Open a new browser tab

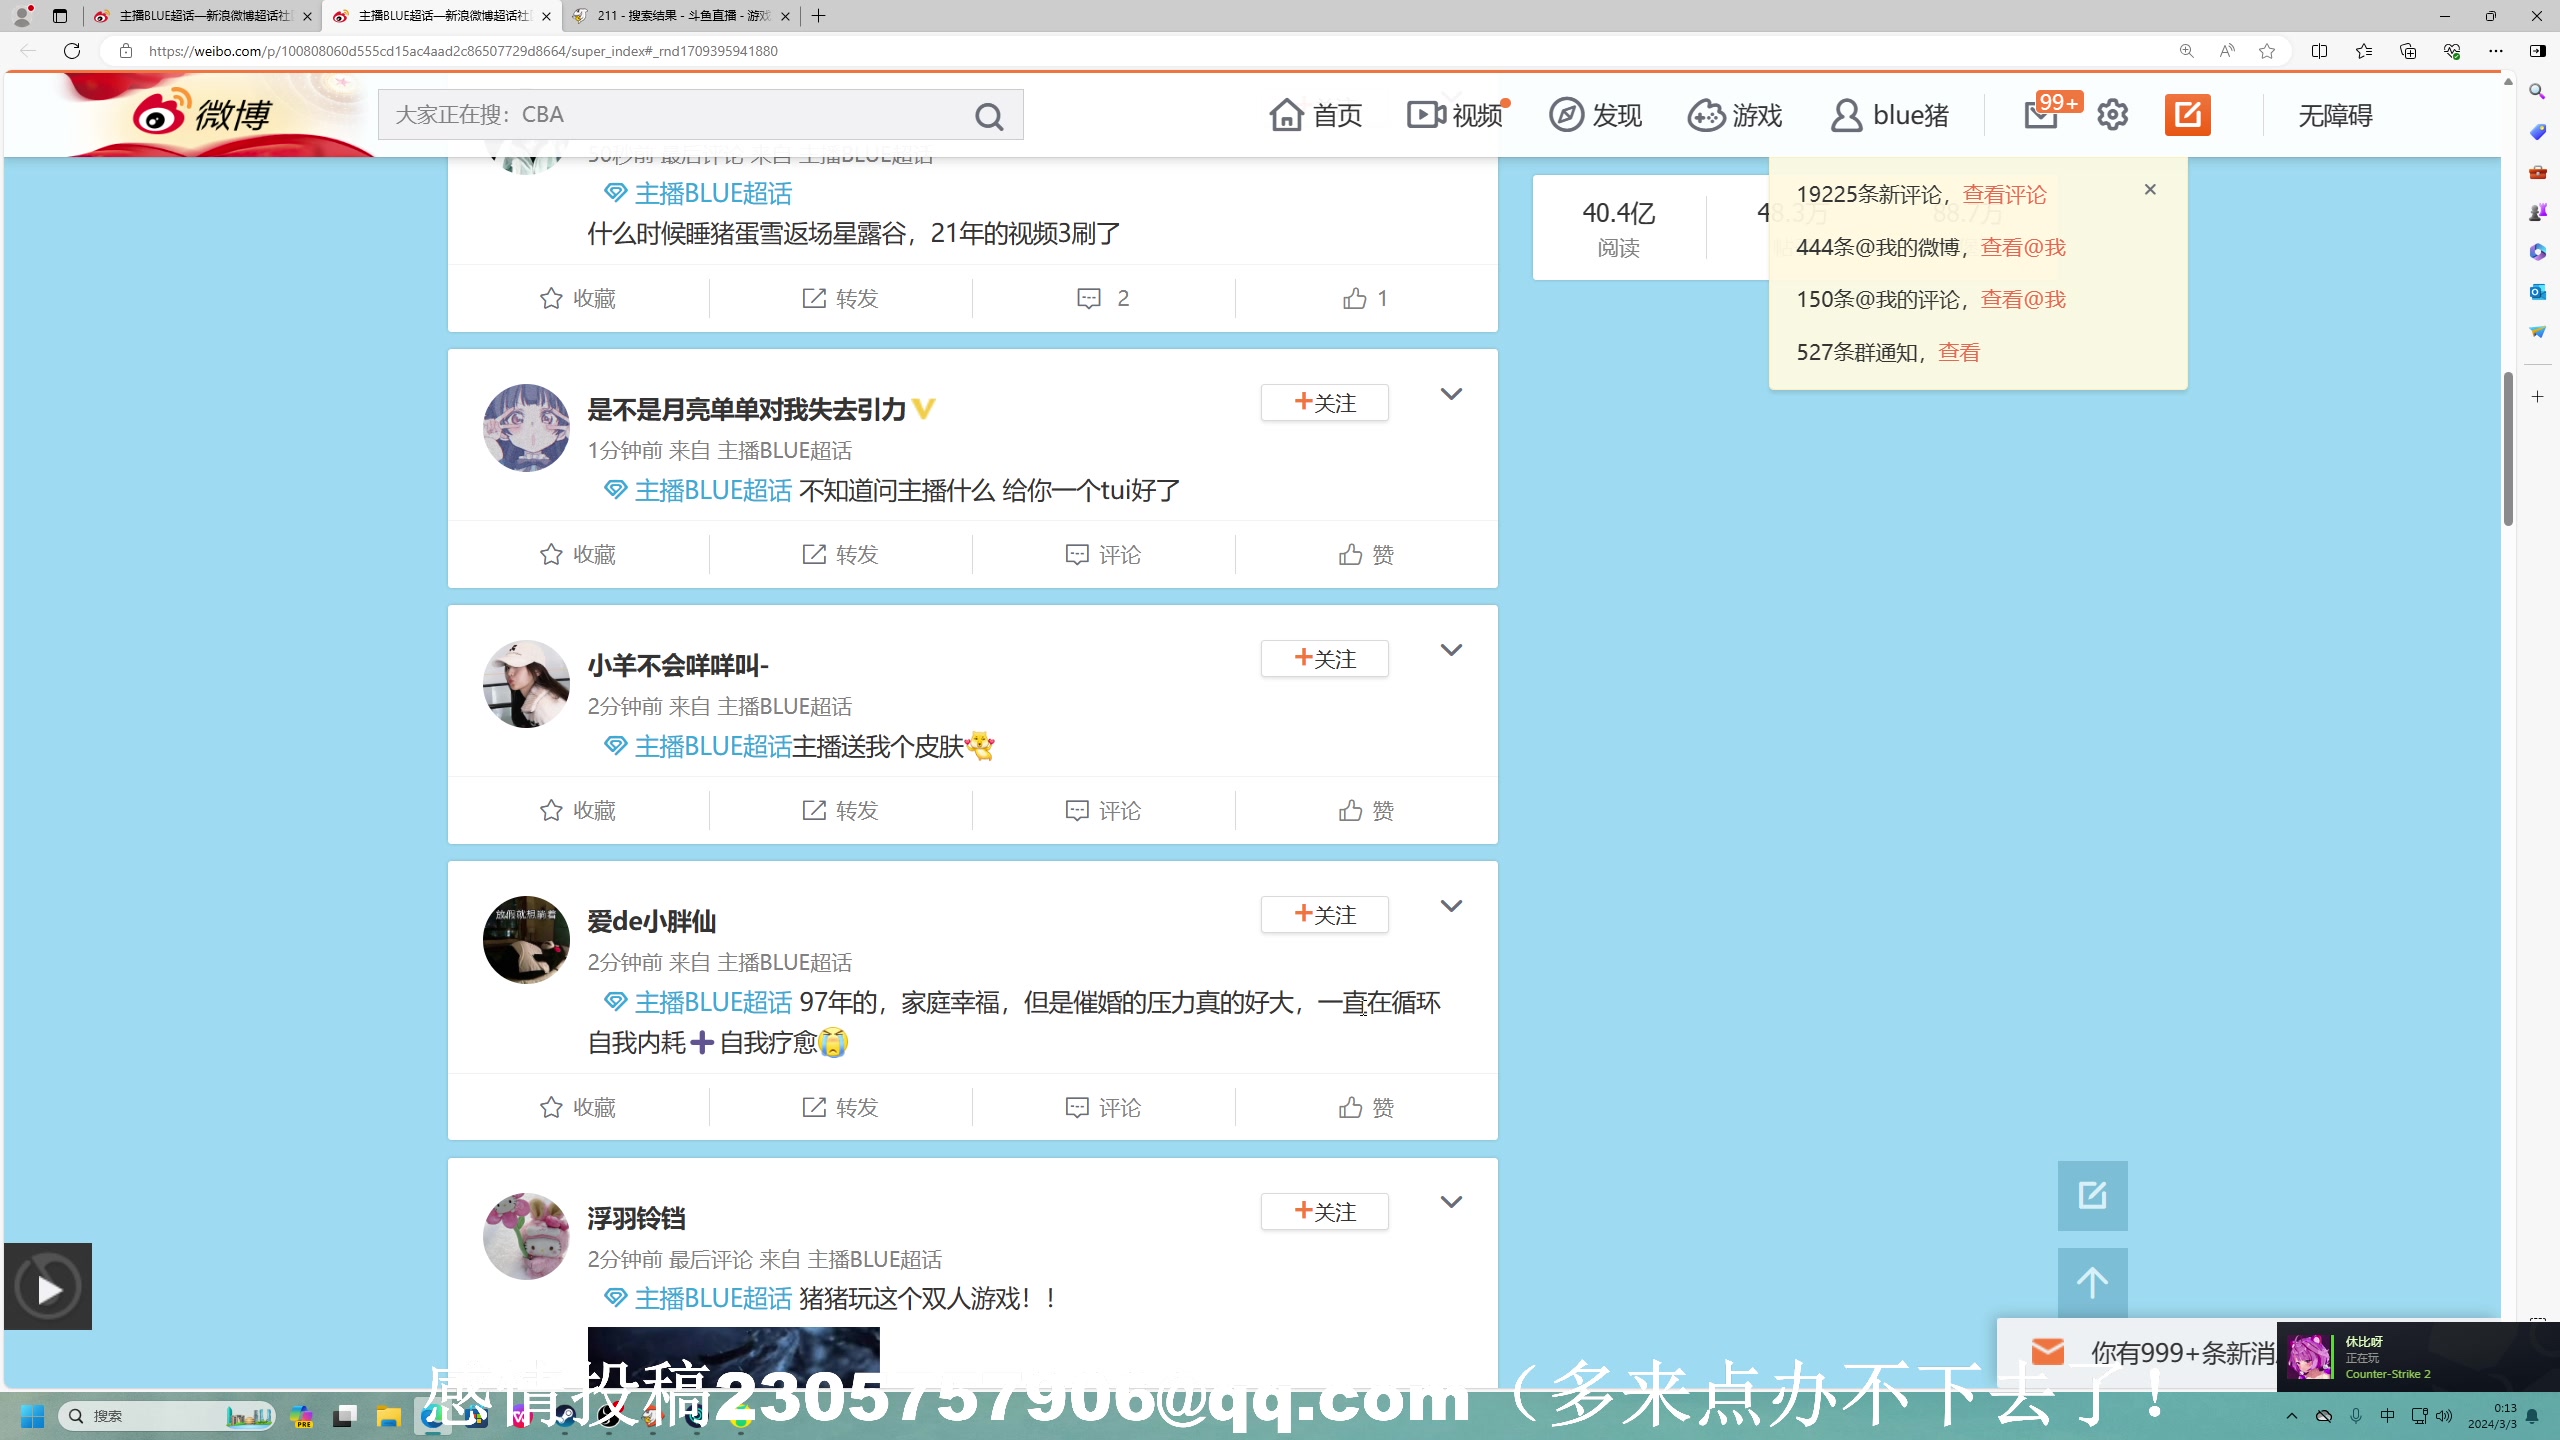819,16
